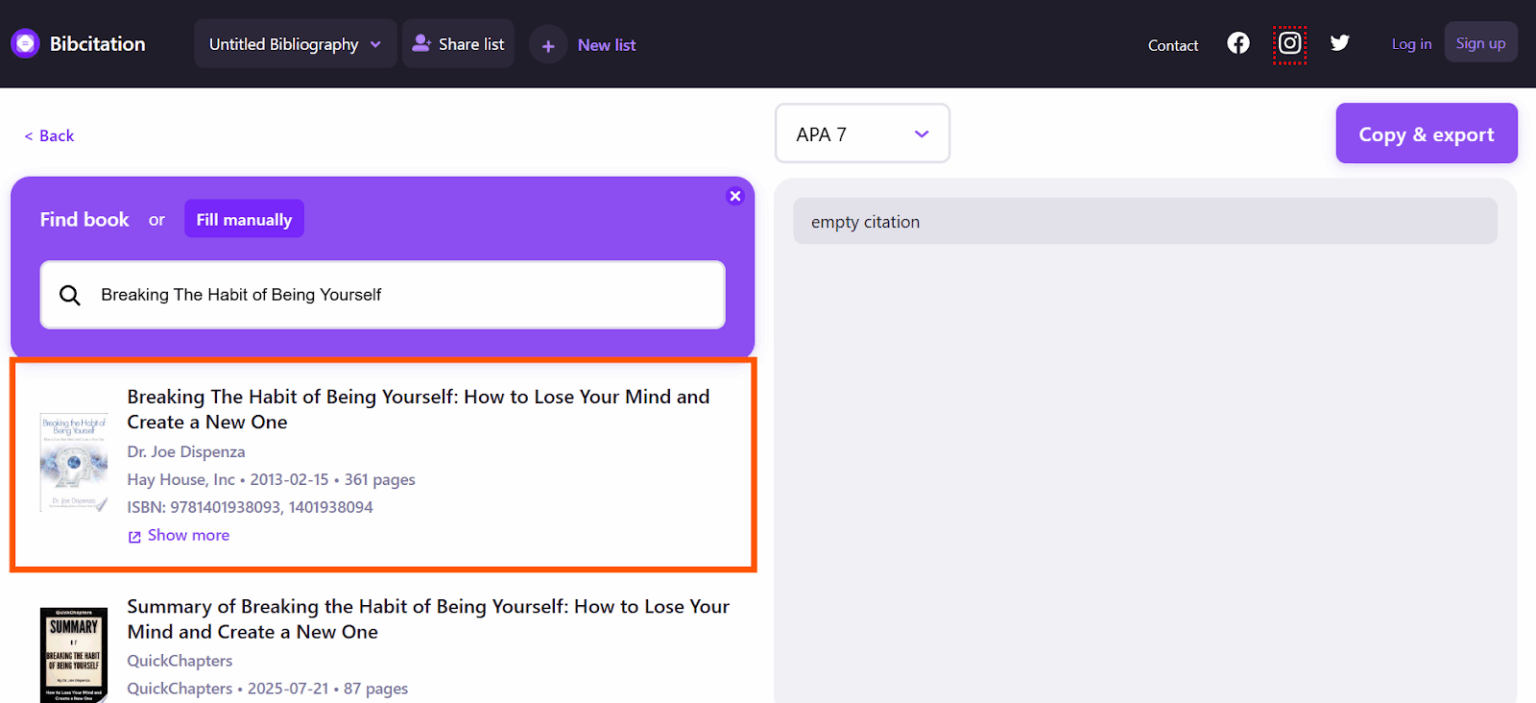Switch to Fill manually mode

coord(244,219)
